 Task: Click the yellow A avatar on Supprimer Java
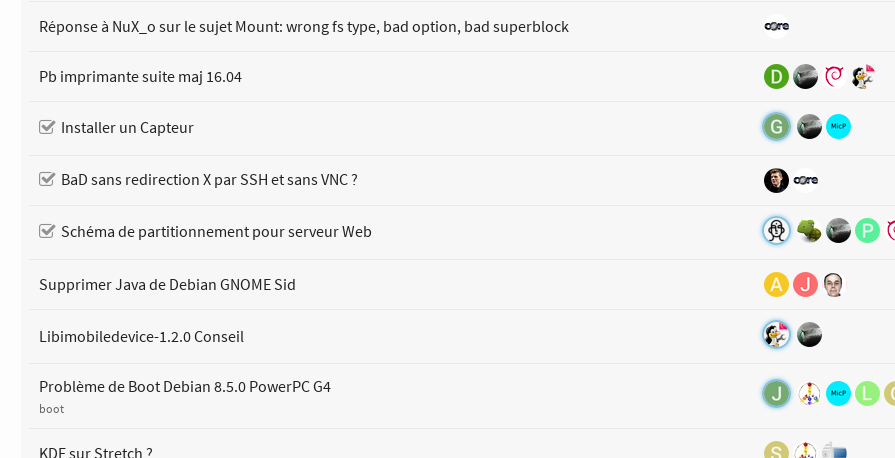776,285
